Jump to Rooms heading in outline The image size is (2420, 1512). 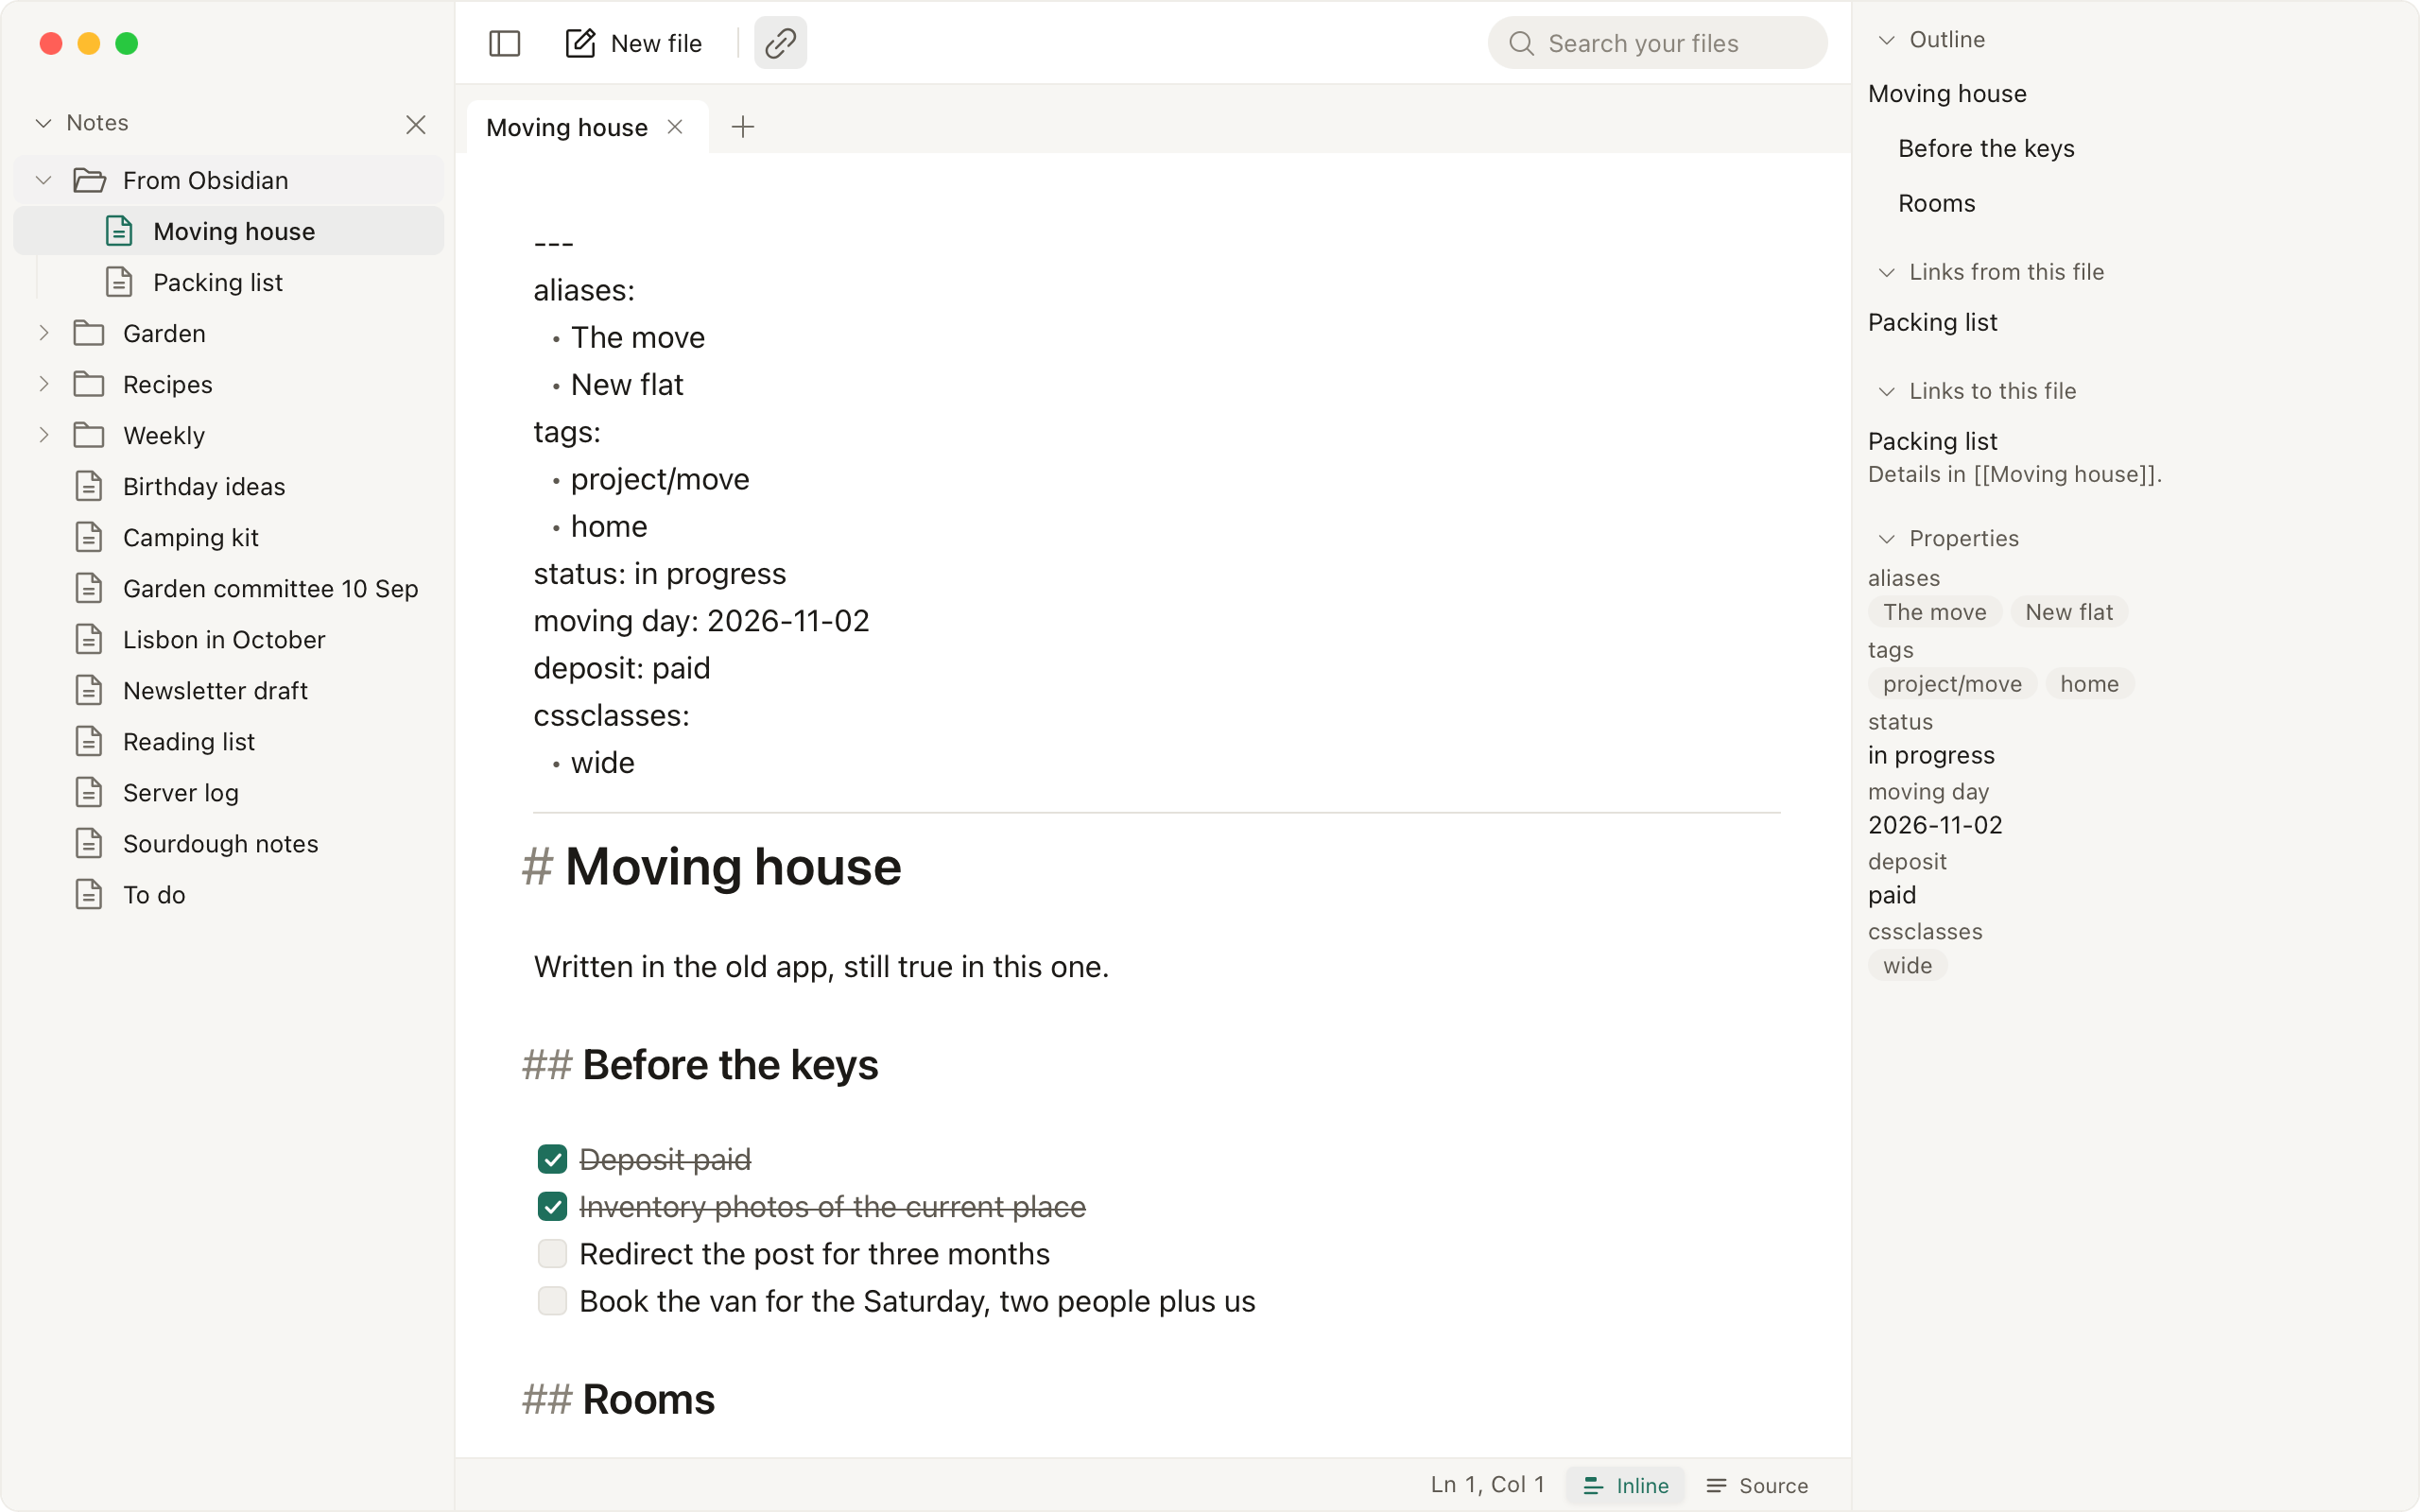coord(1936,203)
